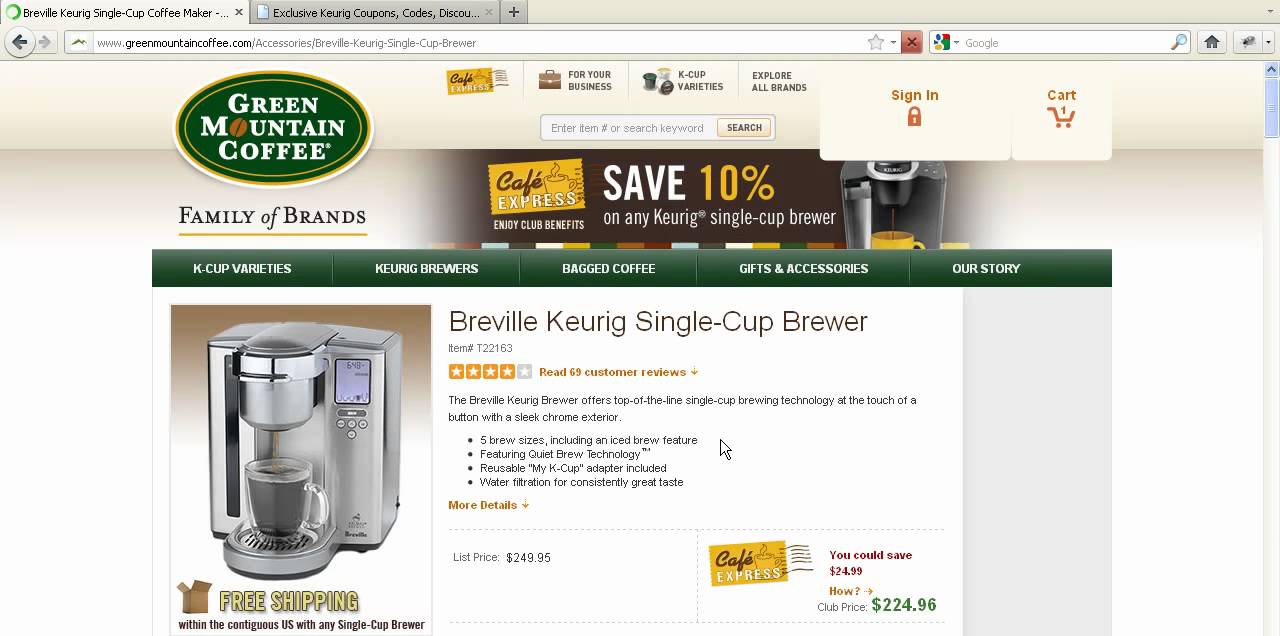Switch to Exclusive Keurig Coupons tab
The width and height of the screenshot is (1280, 636).
pos(371,13)
